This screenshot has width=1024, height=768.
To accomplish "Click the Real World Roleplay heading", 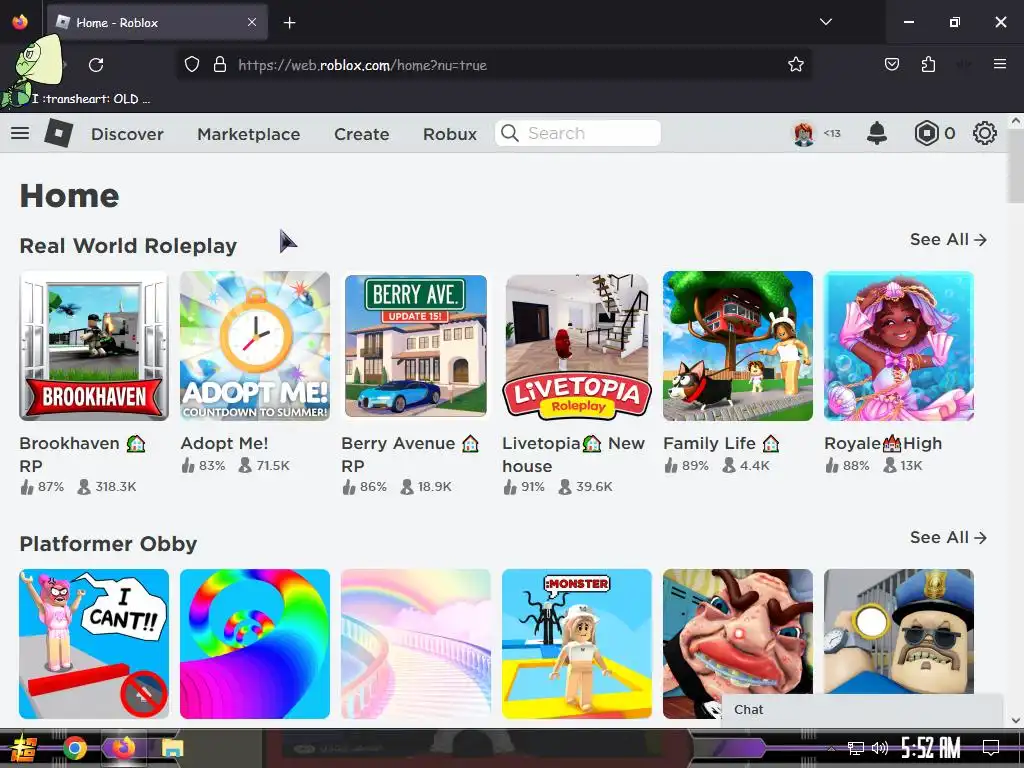I will (128, 246).
